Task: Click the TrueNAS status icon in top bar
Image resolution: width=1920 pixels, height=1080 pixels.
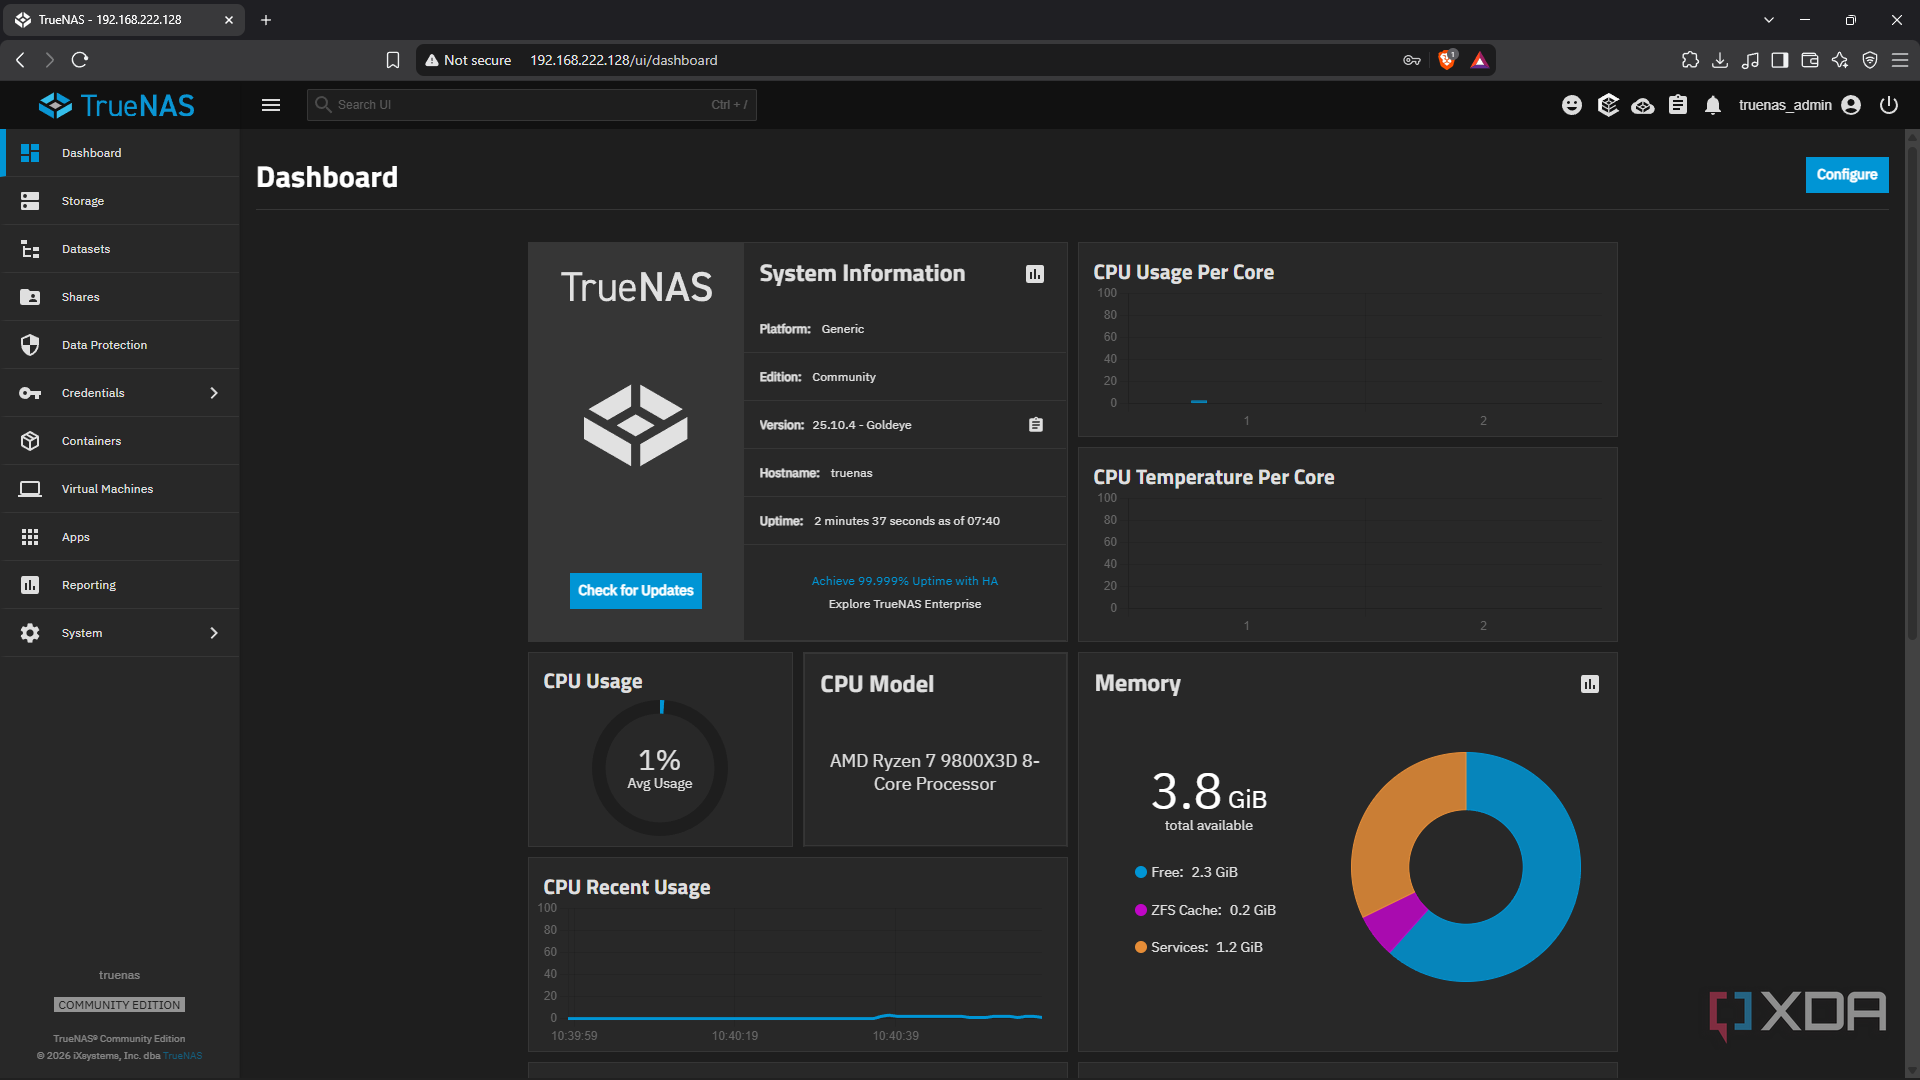Action: (1608, 105)
